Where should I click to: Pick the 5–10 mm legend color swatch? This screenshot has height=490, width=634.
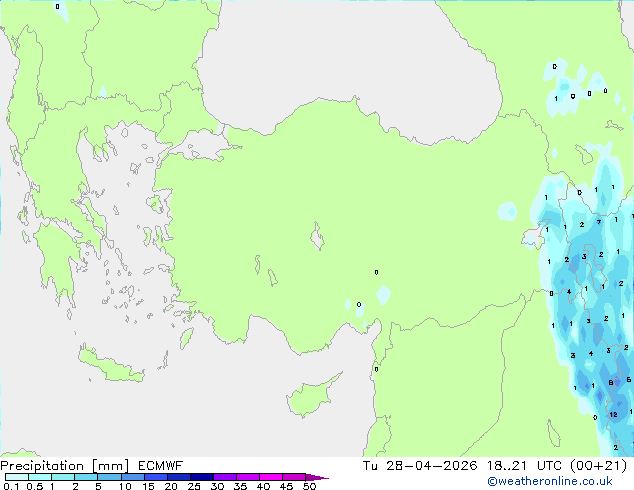click(x=109, y=477)
